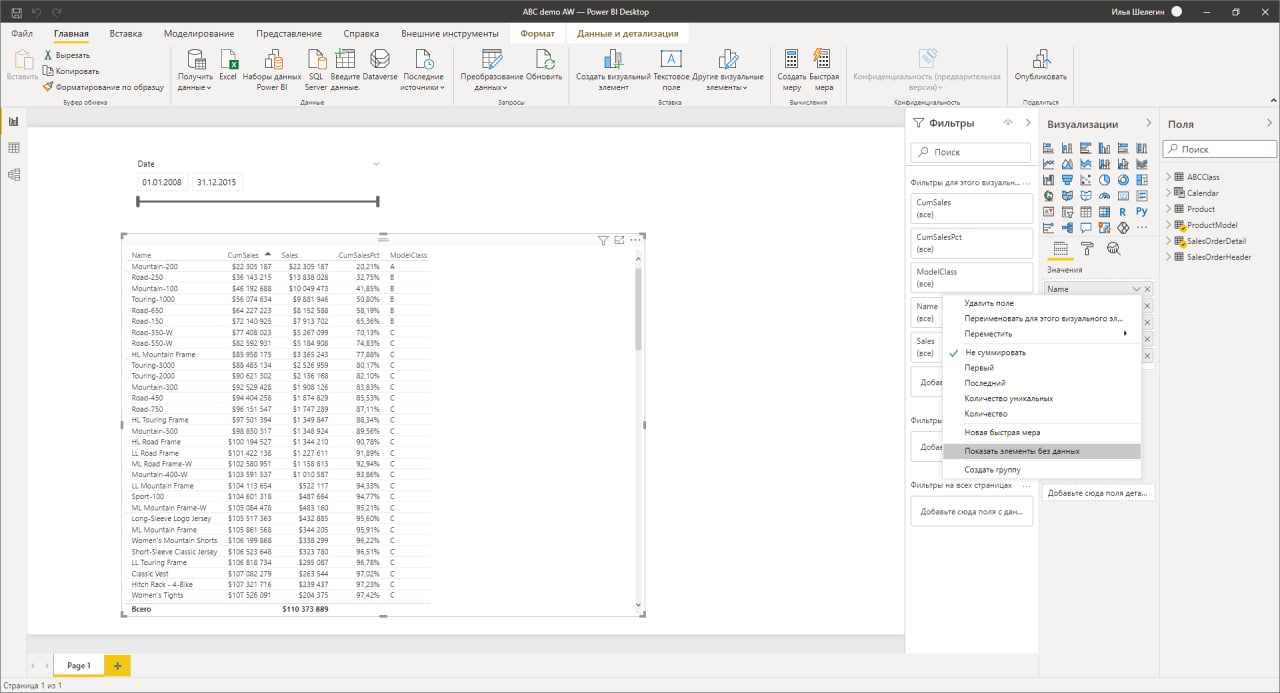Add a new page with plus button
Screen dimensions: 1280x693
coord(117,665)
